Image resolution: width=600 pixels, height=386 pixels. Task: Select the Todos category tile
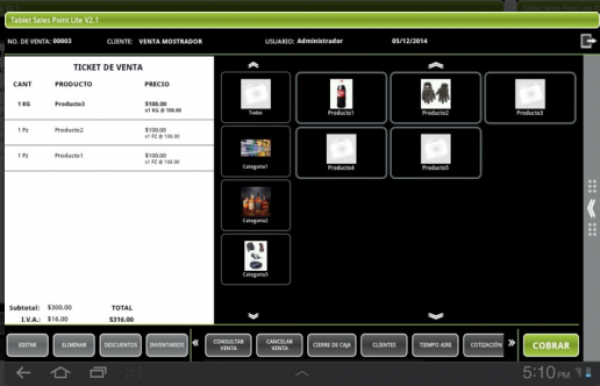click(x=256, y=97)
